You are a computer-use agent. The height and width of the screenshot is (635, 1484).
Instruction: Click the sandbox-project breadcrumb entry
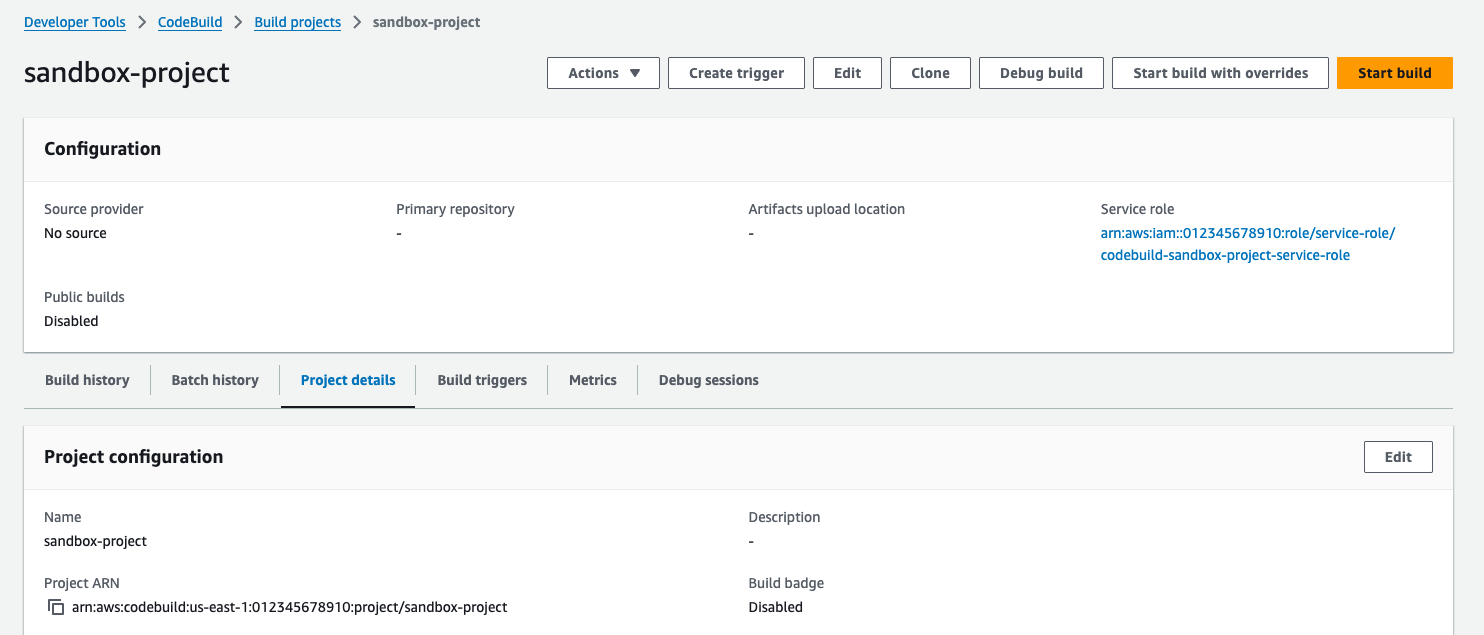pyautogui.click(x=426, y=21)
